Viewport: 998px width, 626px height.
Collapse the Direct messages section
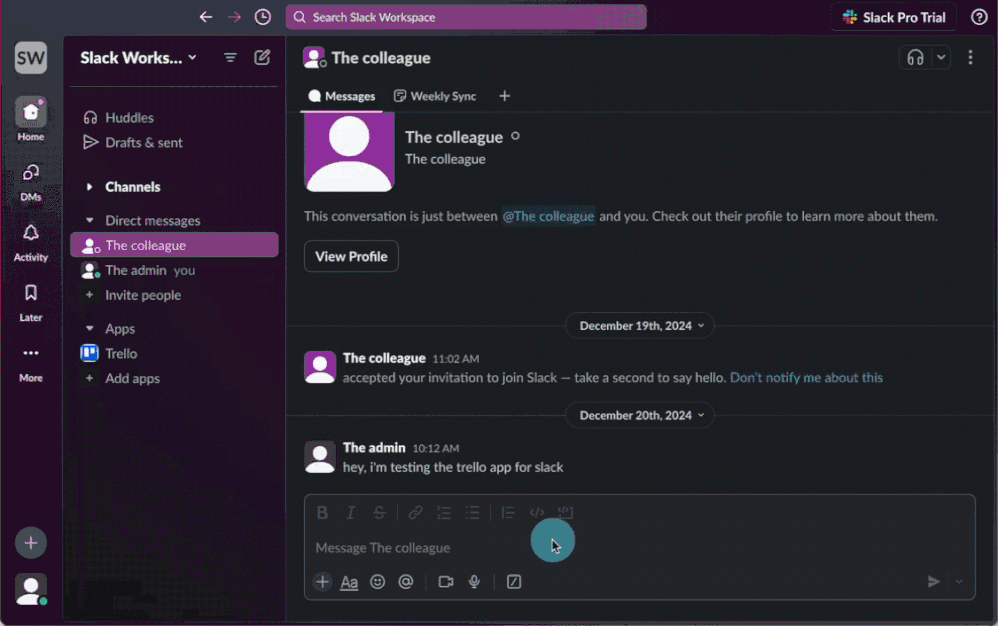pos(89,221)
